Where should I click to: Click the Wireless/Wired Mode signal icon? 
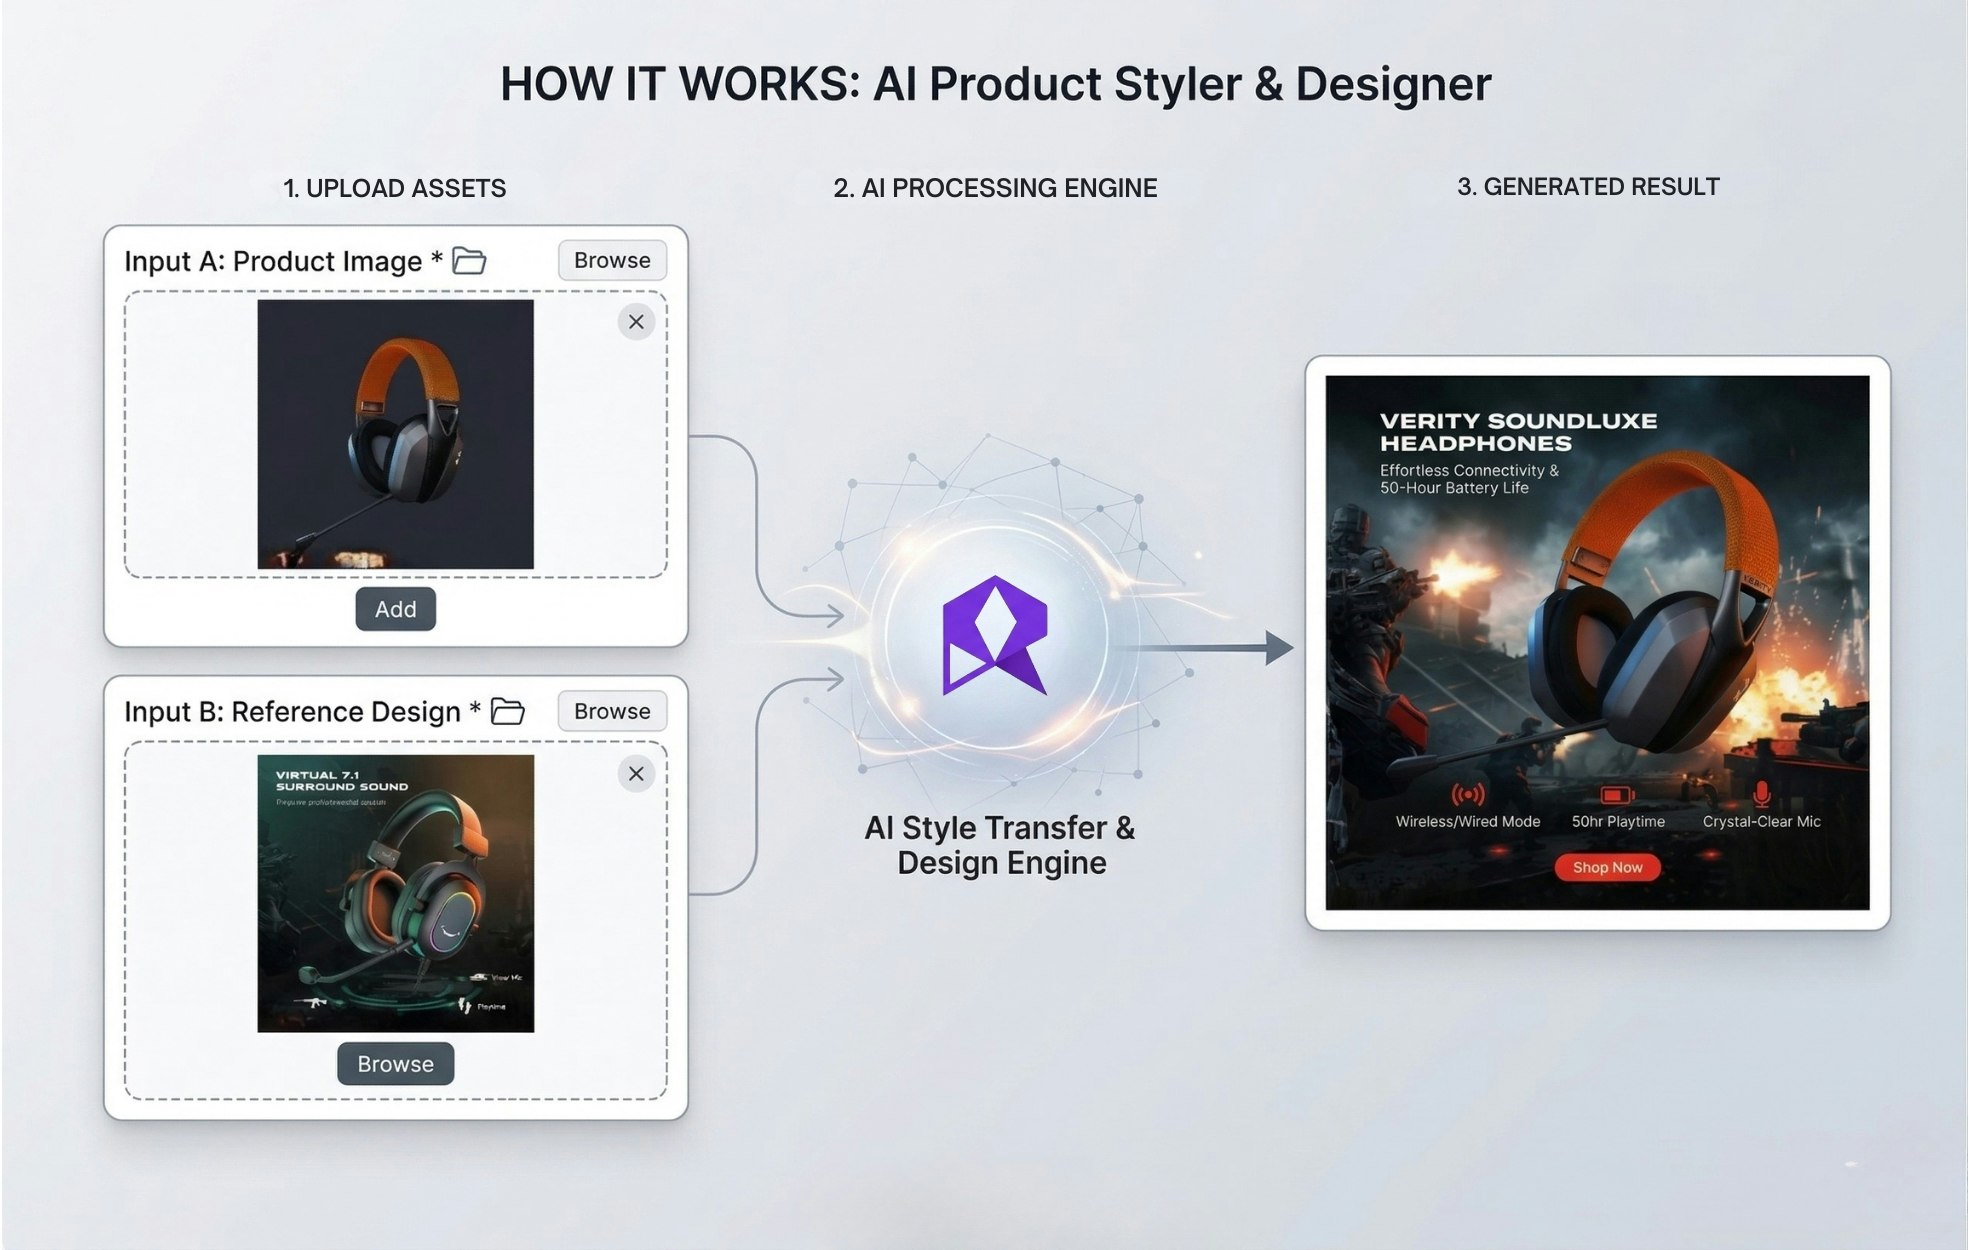pos(1467,795)
